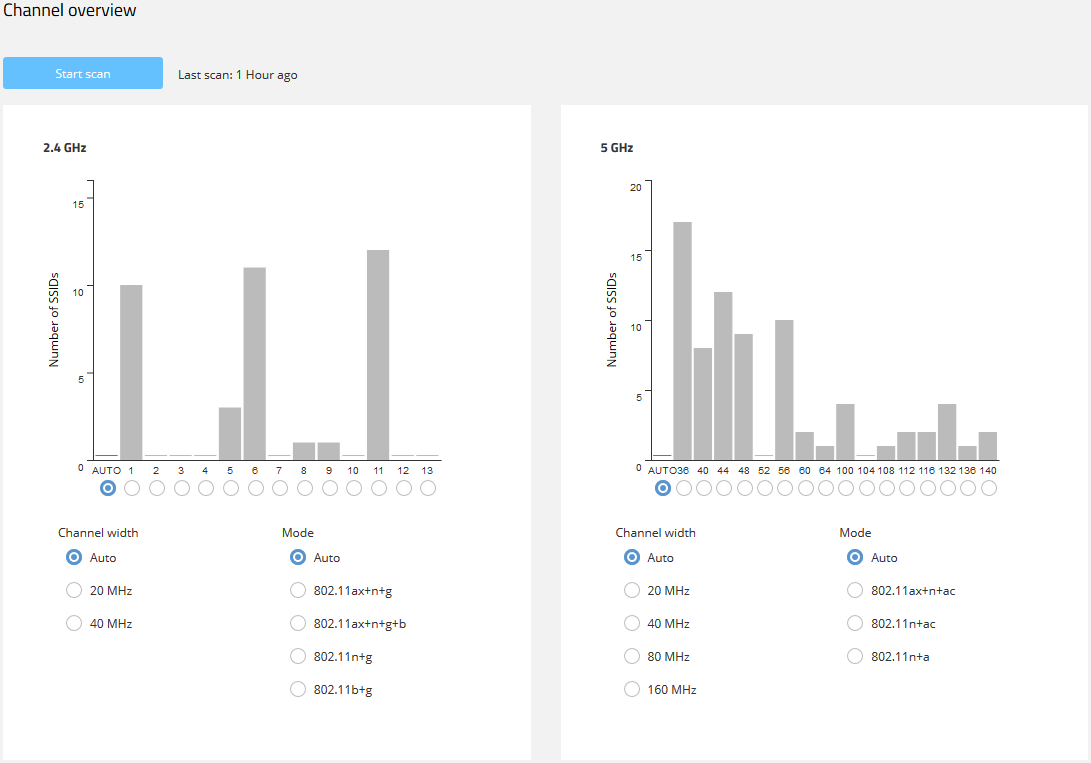This screenshot has width=1091, height=763.
Task: Select channel 13 in the 2.4 GHz band
Action: 428,488
